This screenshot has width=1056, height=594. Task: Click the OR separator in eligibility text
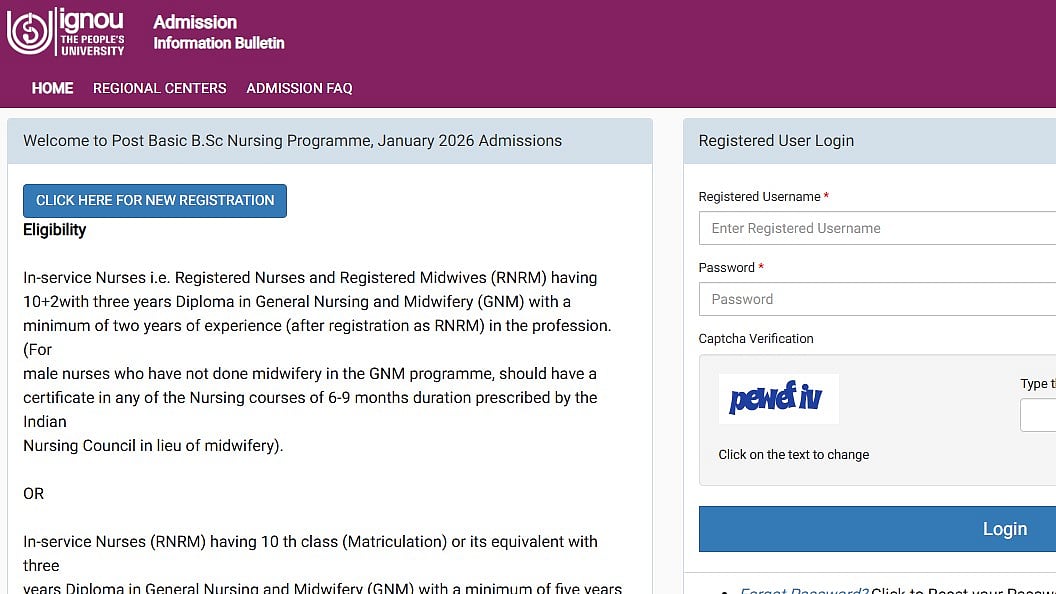pos(34,494)
